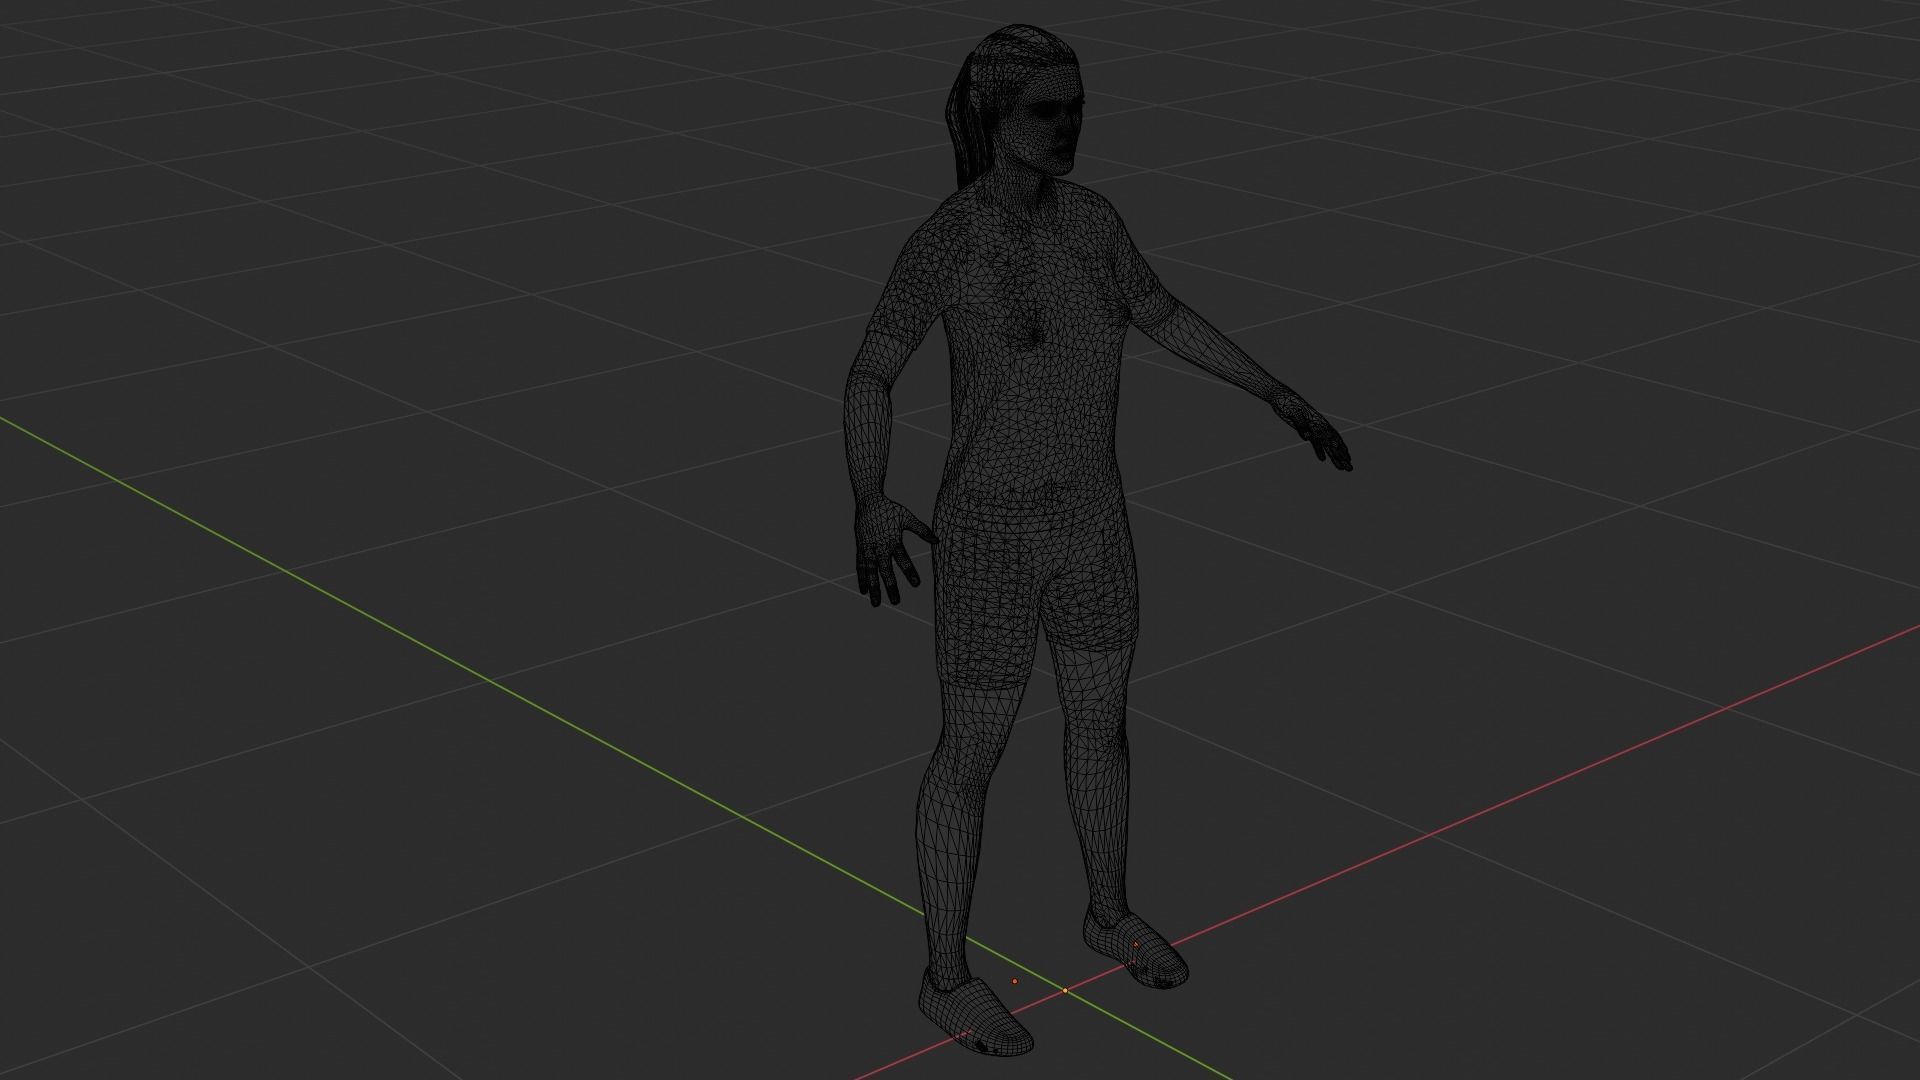Image resolution: width=1920 pixels, height=1080 pixels.
Task: Select the yellow origin point where axes cross
Action: (1065, 991)
